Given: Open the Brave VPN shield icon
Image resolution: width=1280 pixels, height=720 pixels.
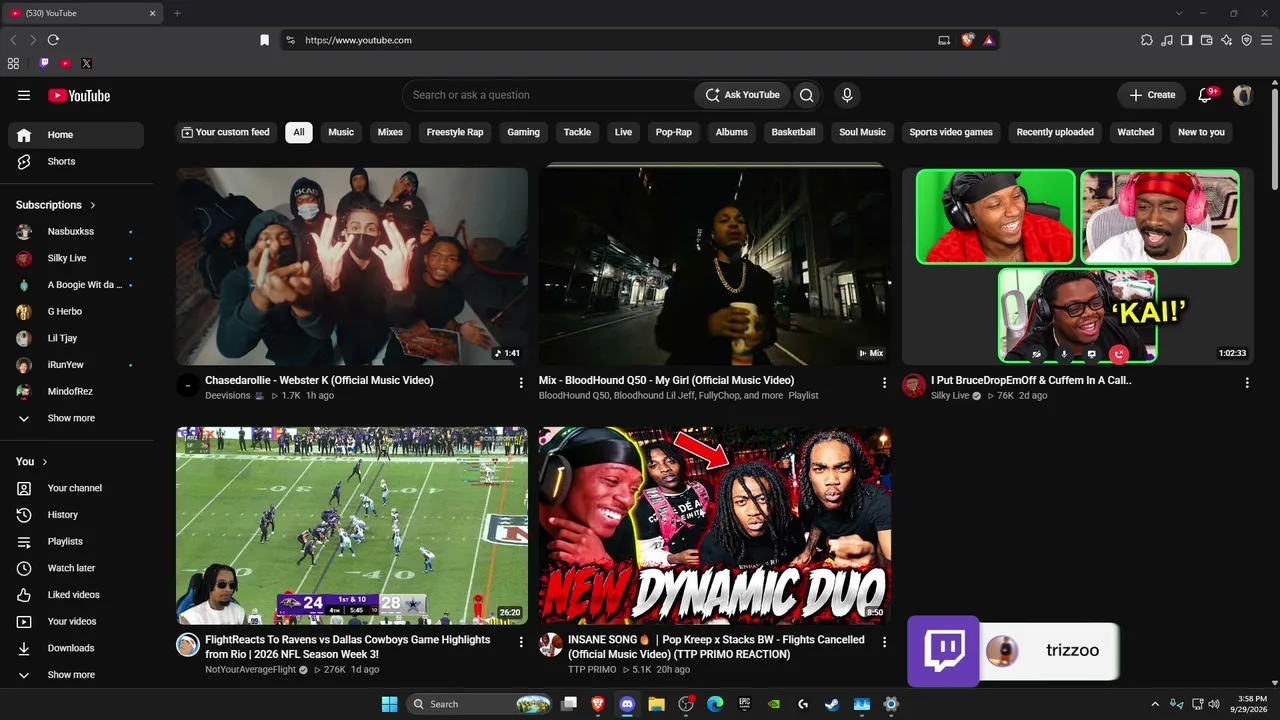Looking at the screenshot, I should (x=1246, y=40).
